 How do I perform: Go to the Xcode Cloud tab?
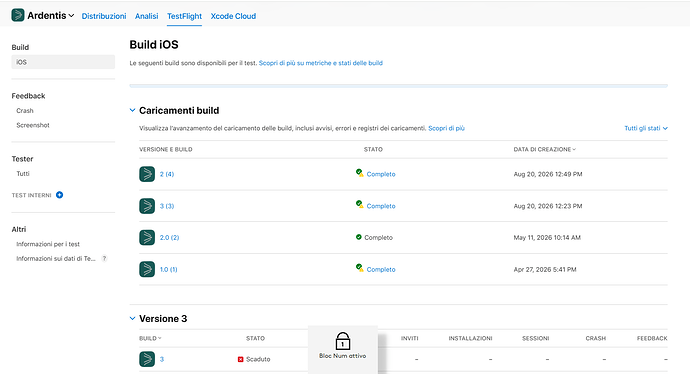point(233,16)
